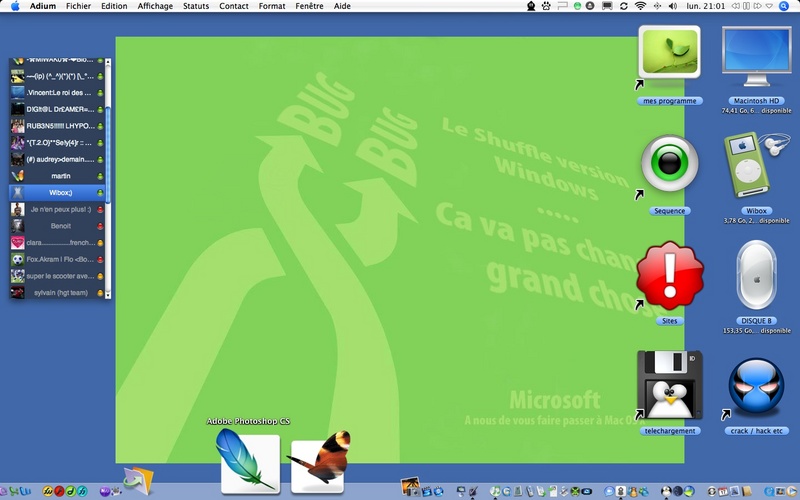Click the Adium contact list scrollbar thumb
The height and width of the screenshot is (500, 800).
coord(108,153)
